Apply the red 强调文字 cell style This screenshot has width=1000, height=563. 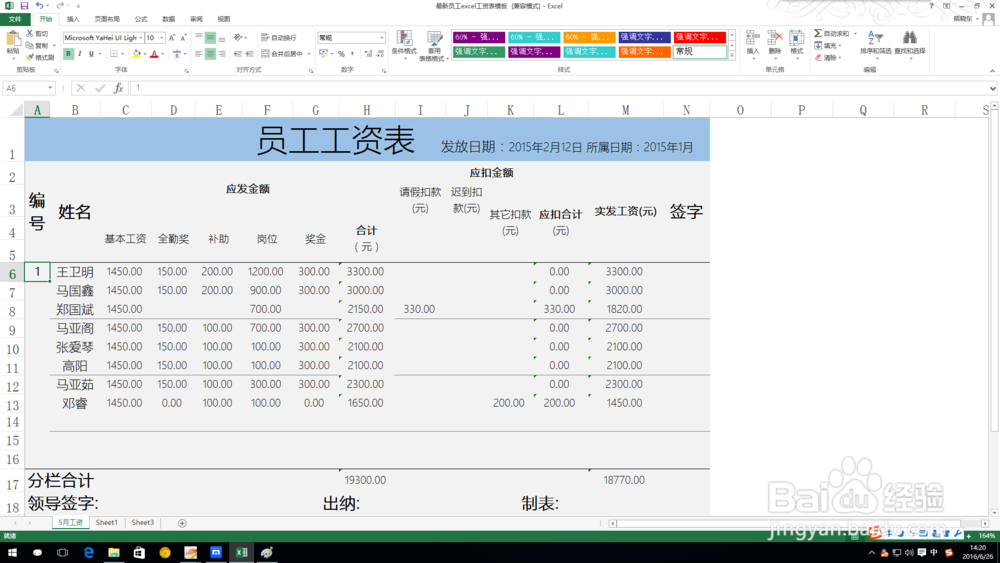click(700, 37)
